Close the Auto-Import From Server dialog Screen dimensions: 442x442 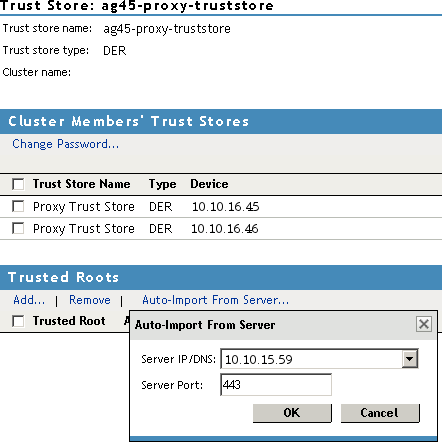click(424, 324)
